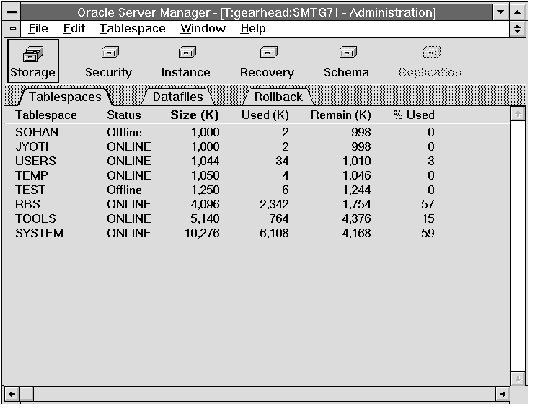This screenshot has height=409, width=536.
Task: Click the Status column header
Action: click(124, 115)
